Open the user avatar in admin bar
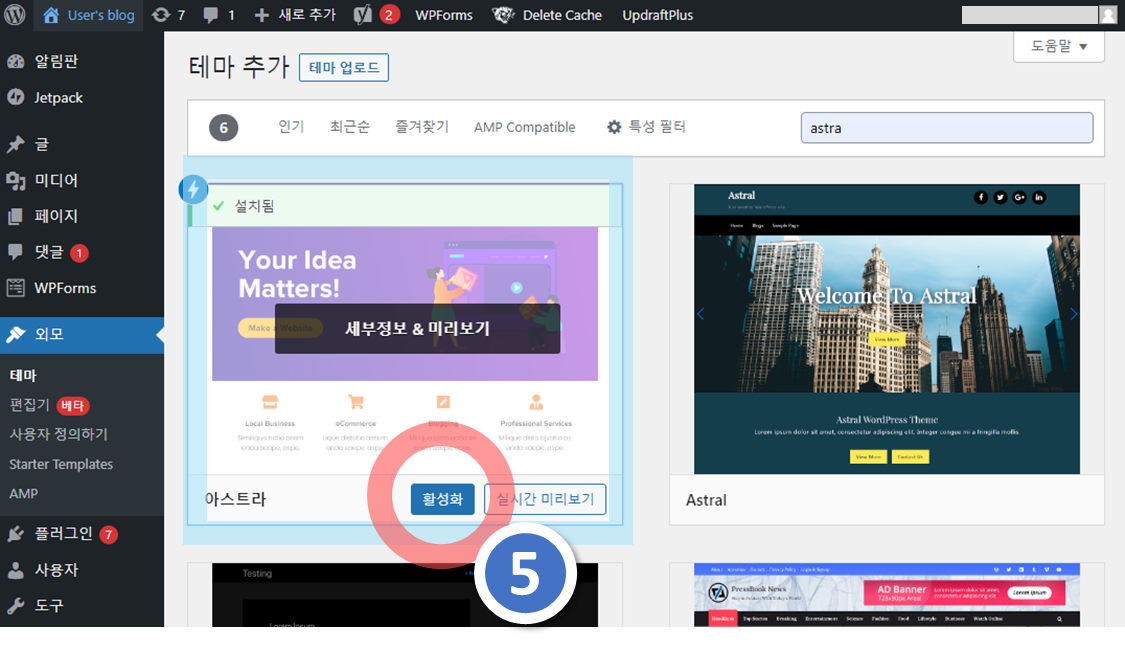Screen dimensions: 1125x666 coord(1108,15)
